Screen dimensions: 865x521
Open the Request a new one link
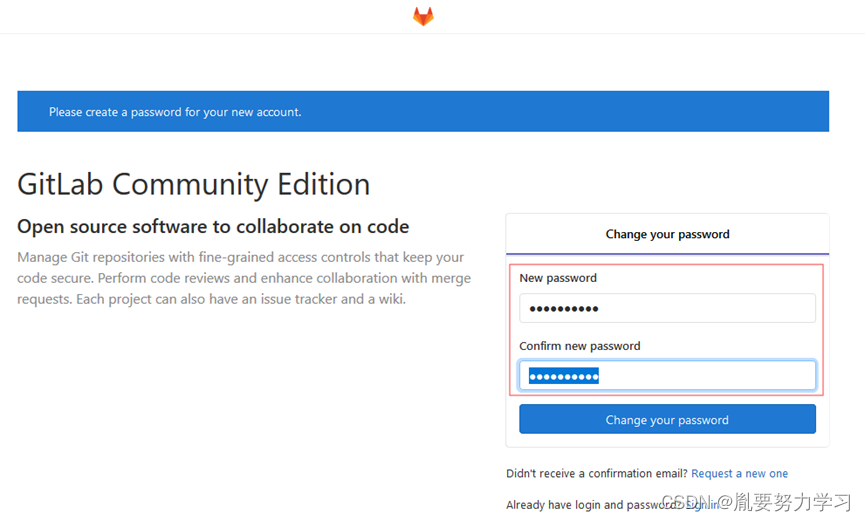point(739,474)
